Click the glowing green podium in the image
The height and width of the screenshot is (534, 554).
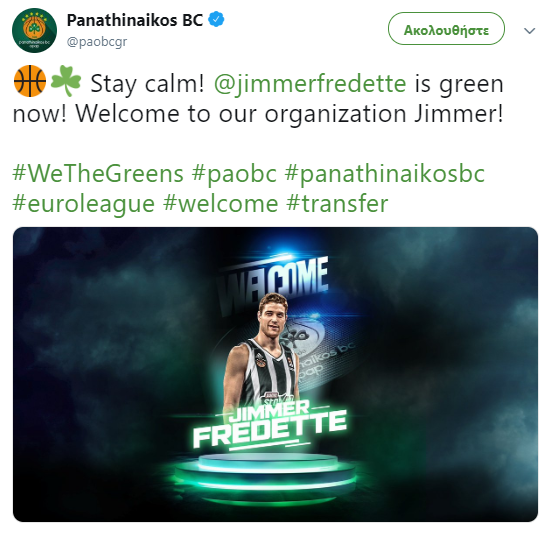(x=267, y=475)
